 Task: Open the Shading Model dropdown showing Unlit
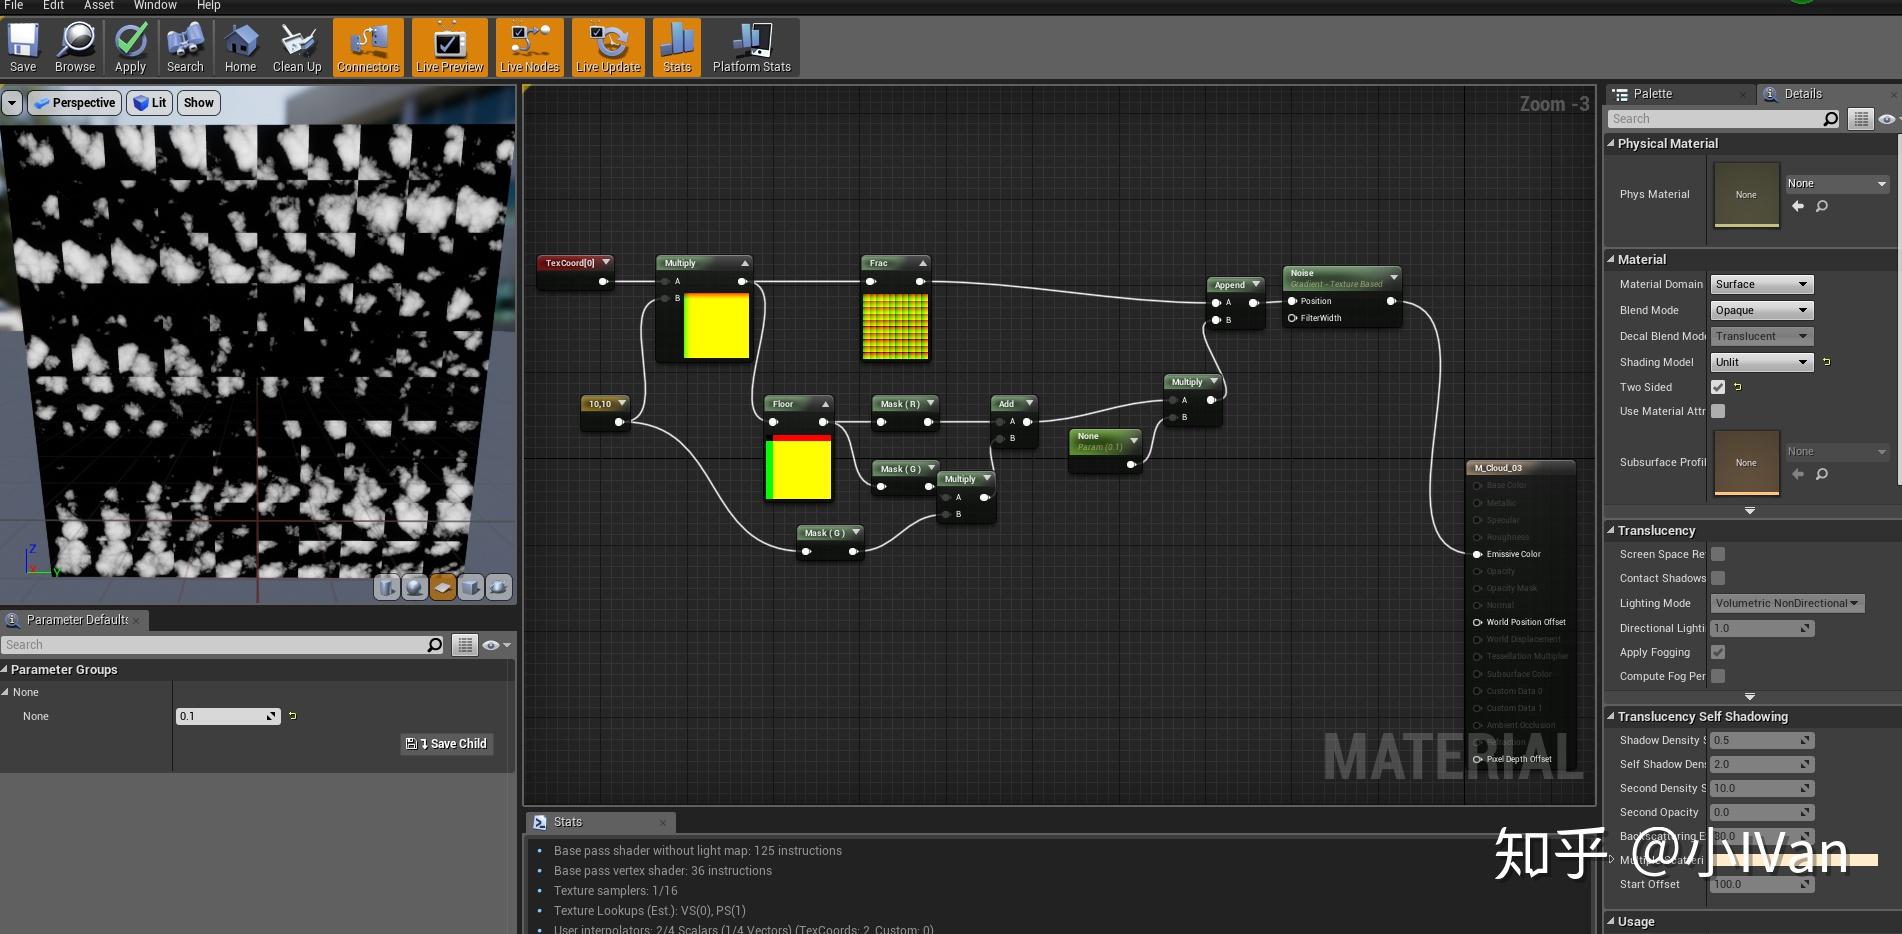tap(1760, 362)
